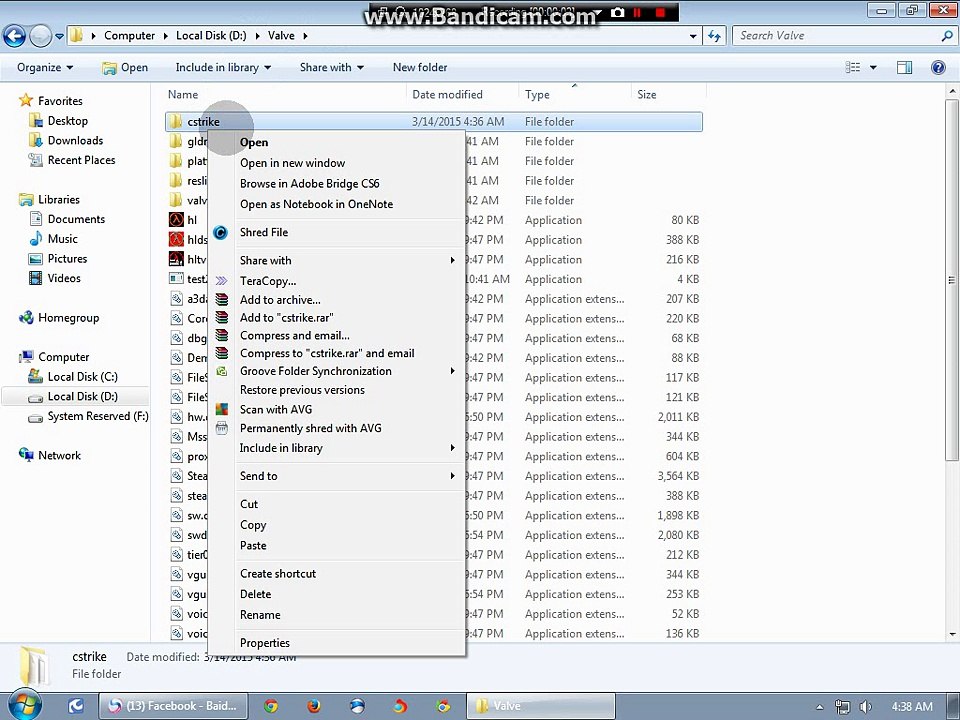
Task: Click the Back navigation arrow
Action: click(15, 36)
